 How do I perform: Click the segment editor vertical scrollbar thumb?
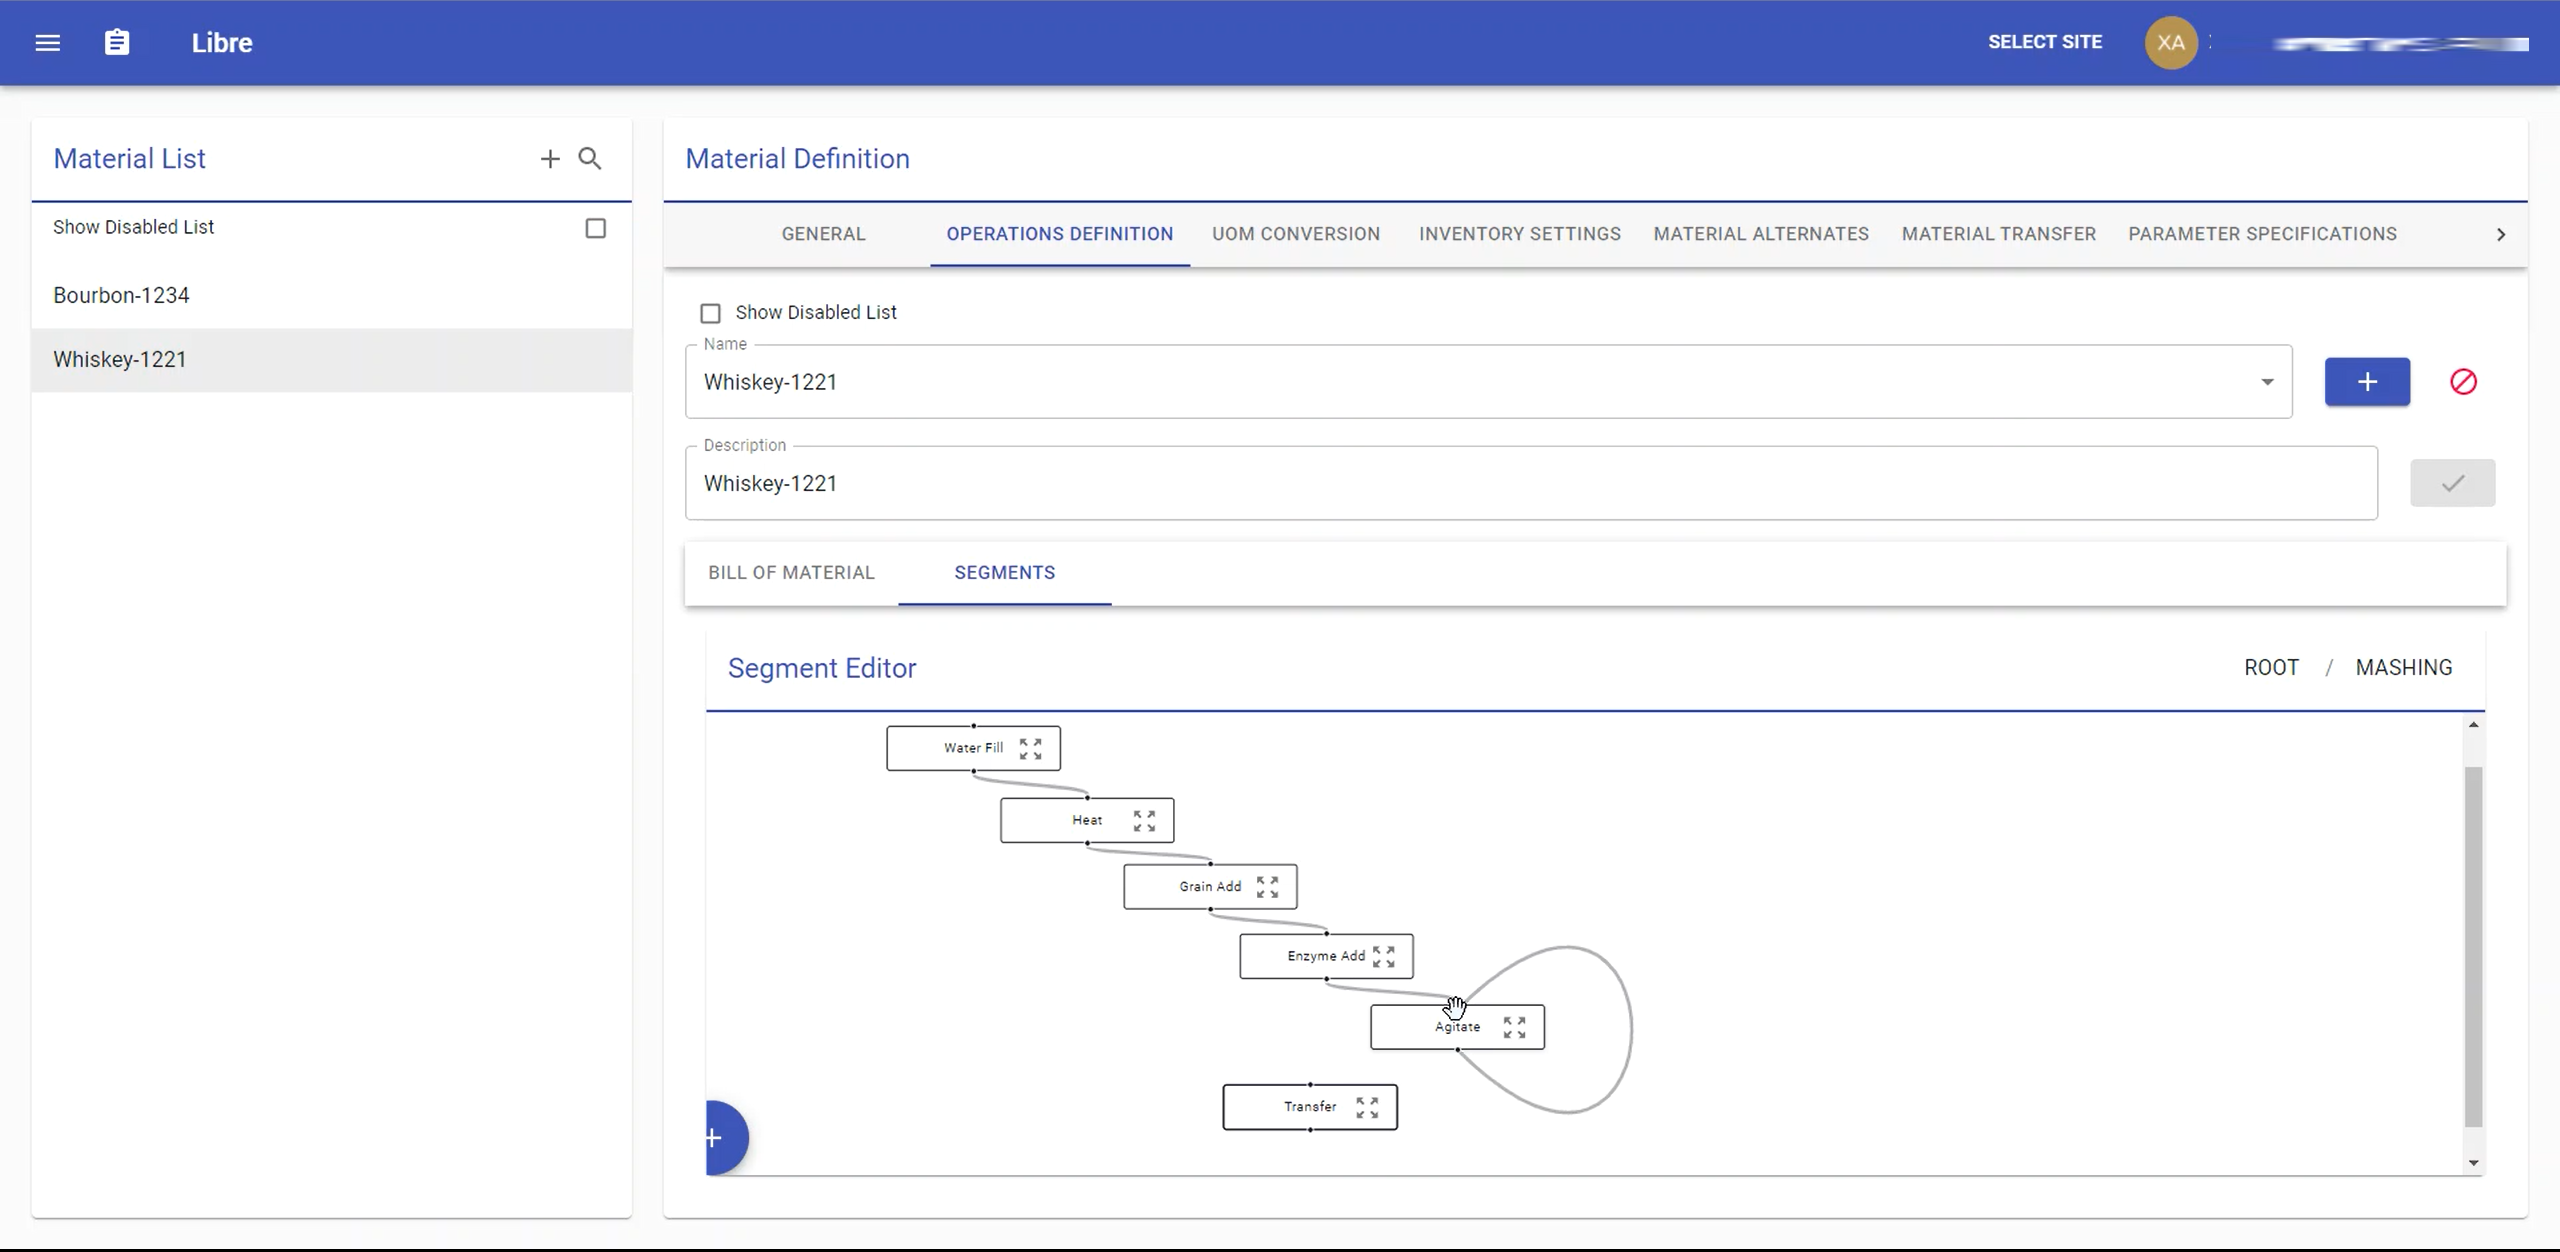pos(2473,946)
